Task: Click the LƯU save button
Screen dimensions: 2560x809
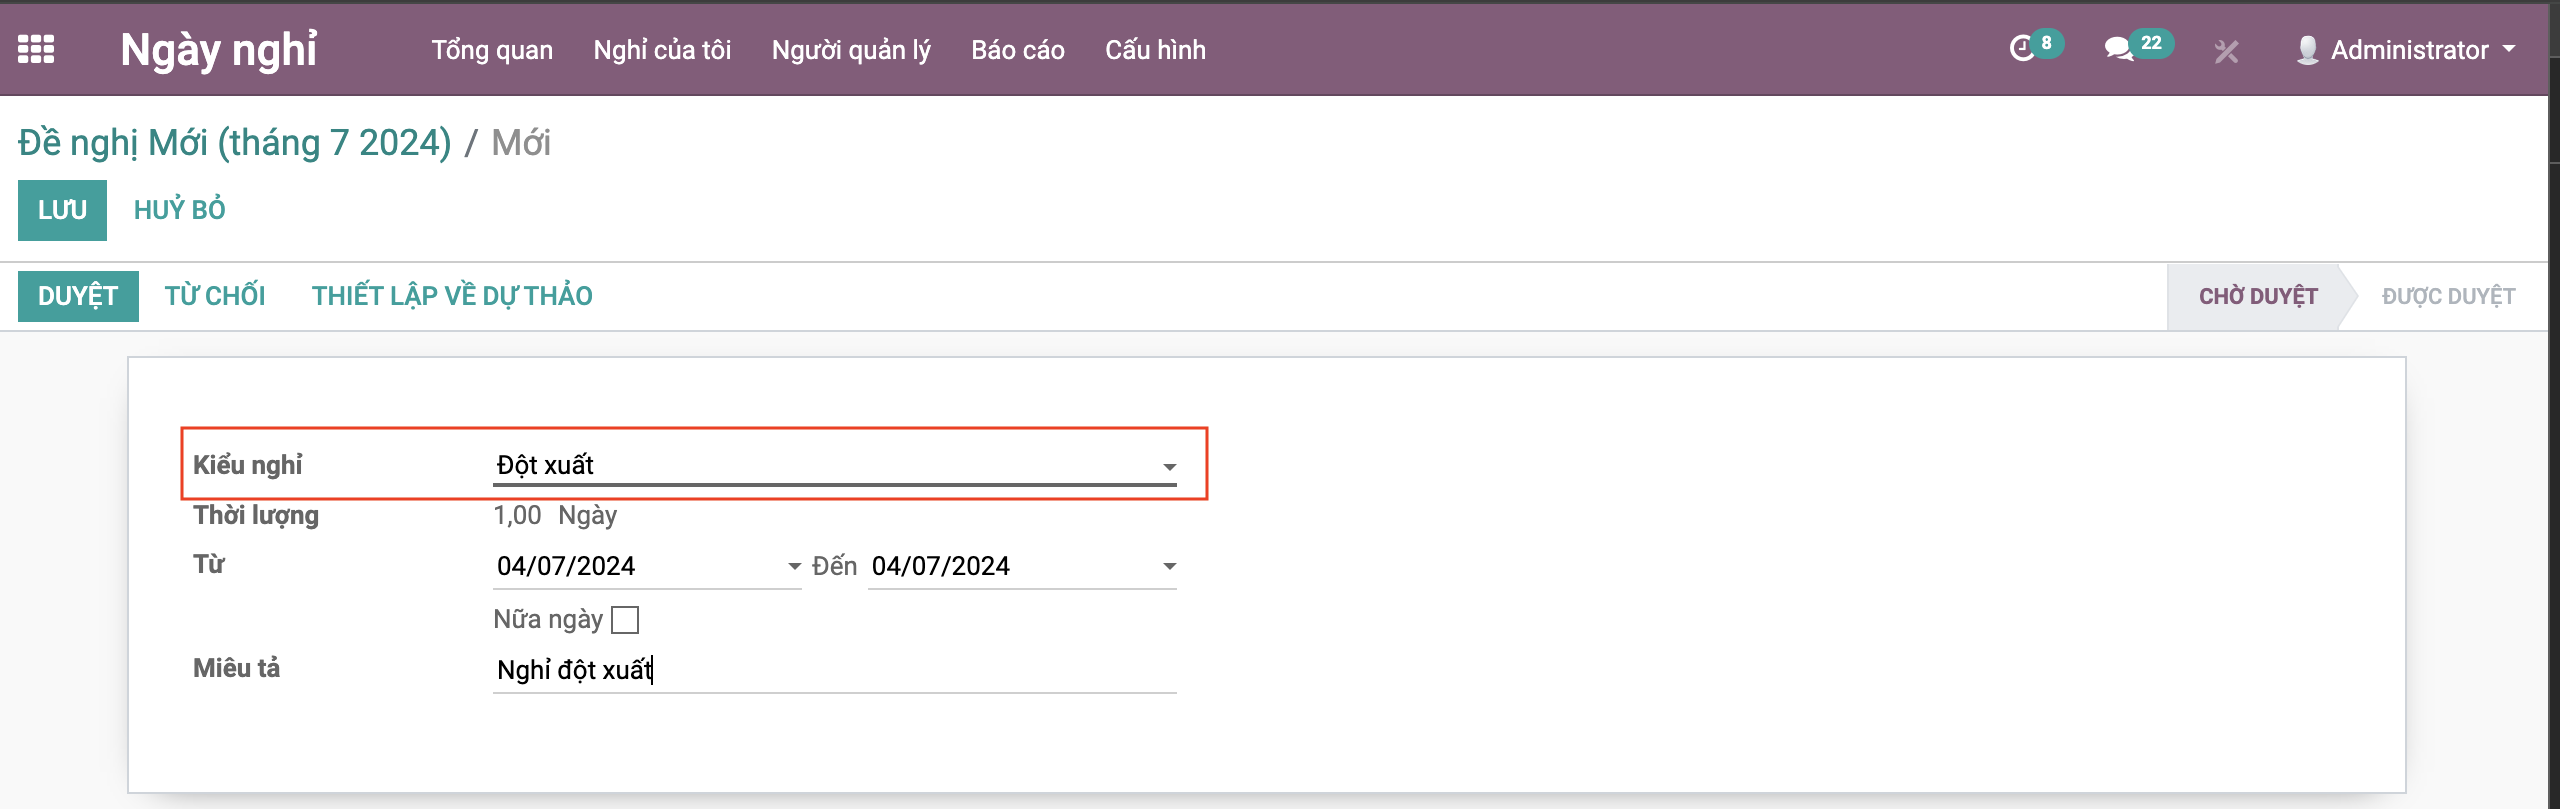Action: pyautogui.click(x=62, y=210)
